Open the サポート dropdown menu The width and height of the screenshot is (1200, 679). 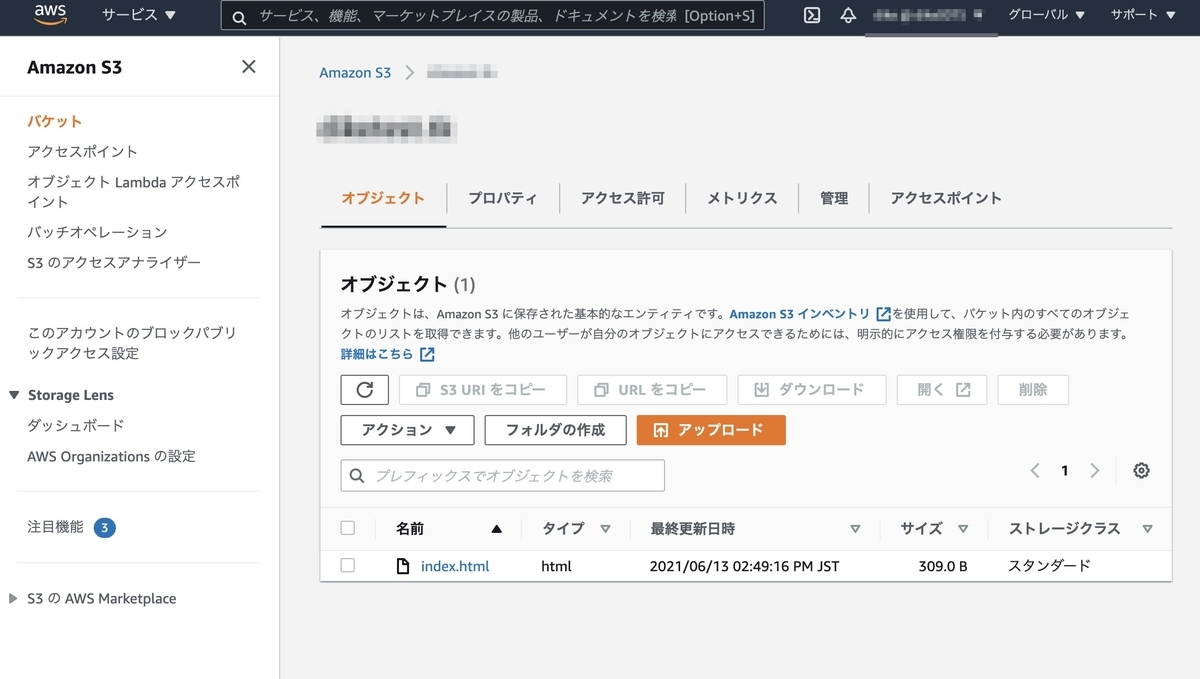pos(1143,15)
